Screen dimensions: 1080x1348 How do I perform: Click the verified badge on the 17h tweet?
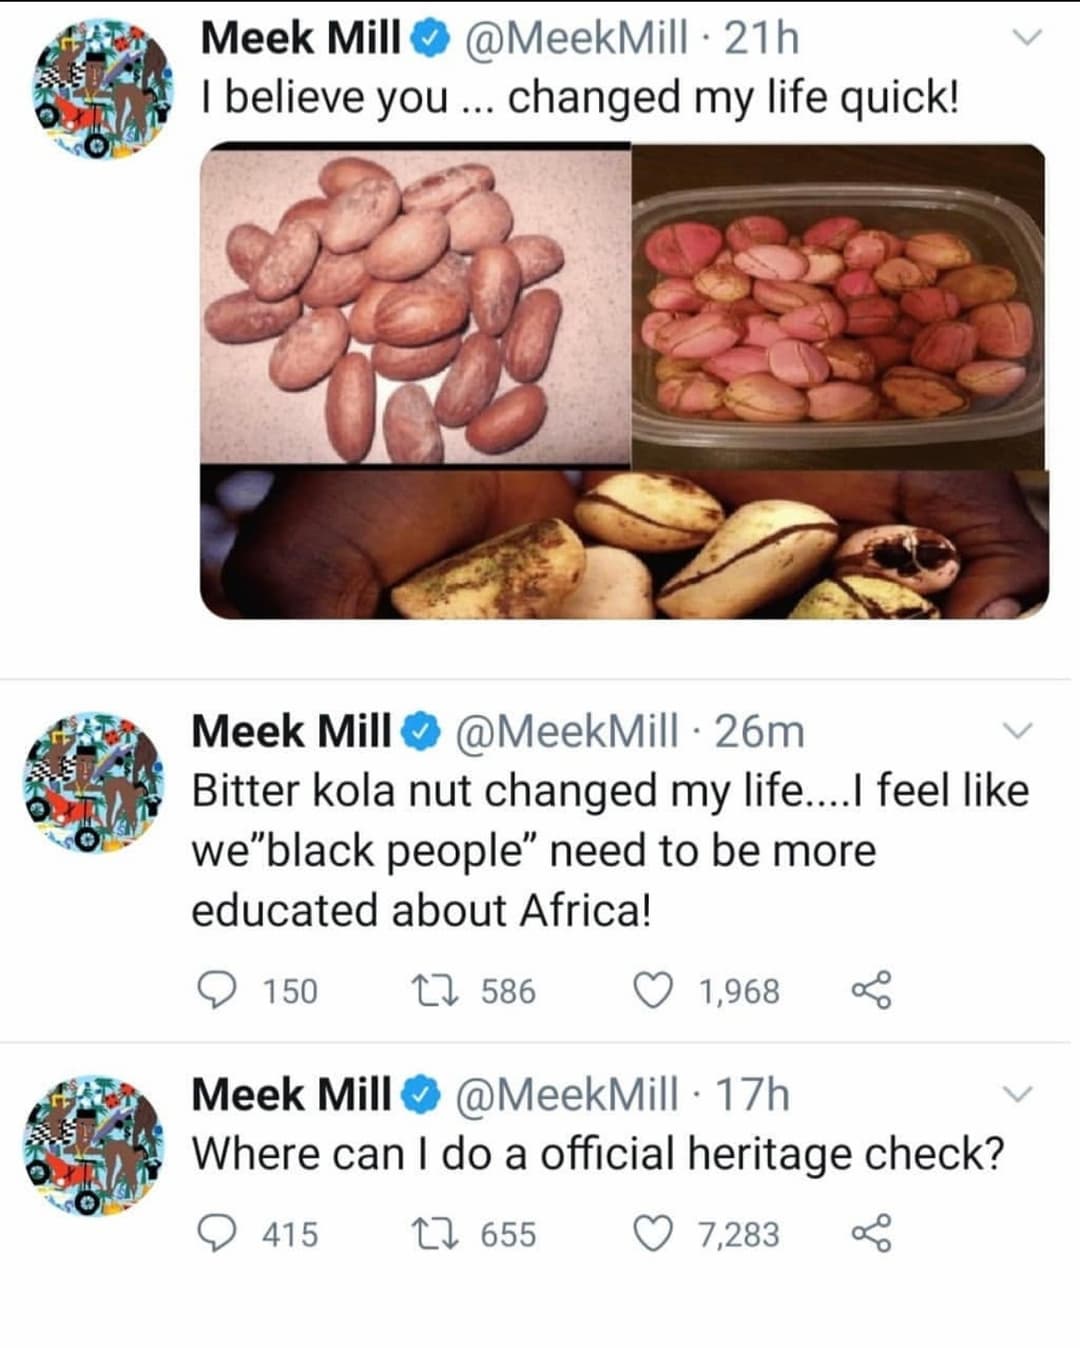pos(421,1095)
